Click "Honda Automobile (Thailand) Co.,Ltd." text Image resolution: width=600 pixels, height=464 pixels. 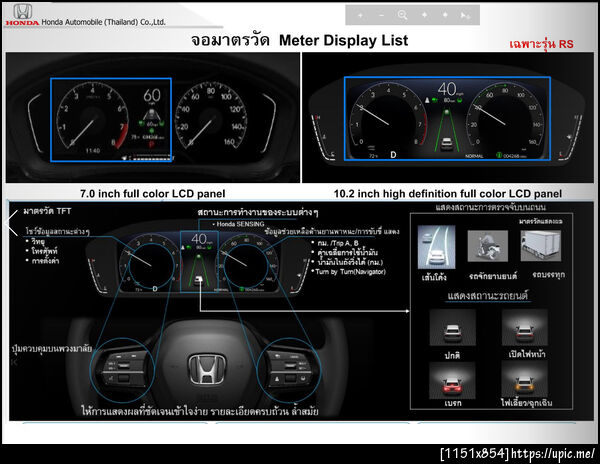pos(103,22)
